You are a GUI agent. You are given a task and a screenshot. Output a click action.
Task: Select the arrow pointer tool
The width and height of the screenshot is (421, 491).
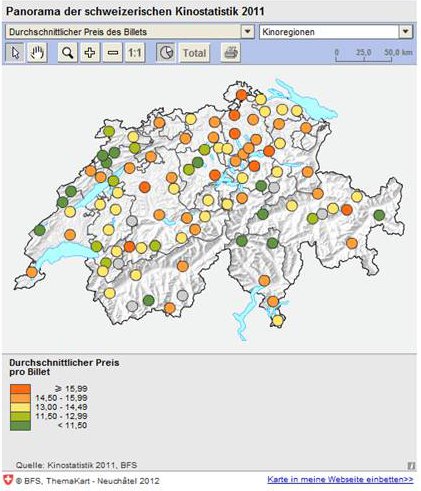click(x=15, y=53)
